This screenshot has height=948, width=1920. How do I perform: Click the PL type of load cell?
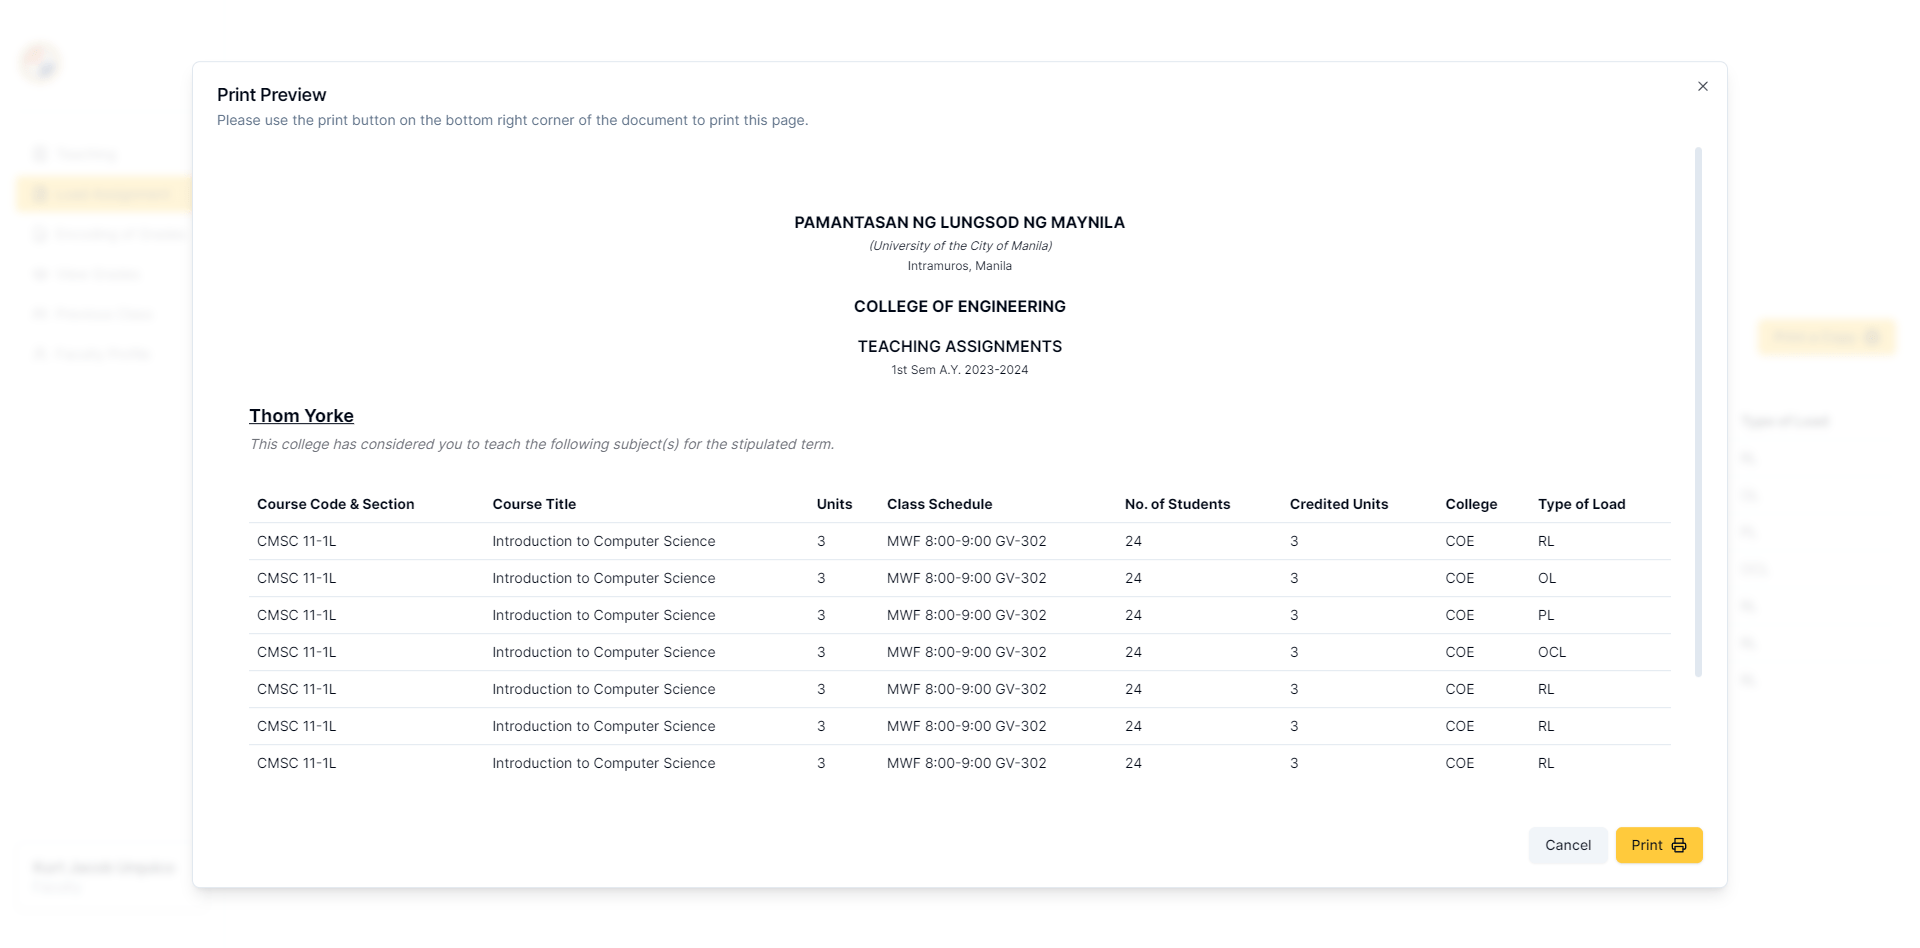coord(1546,615)
